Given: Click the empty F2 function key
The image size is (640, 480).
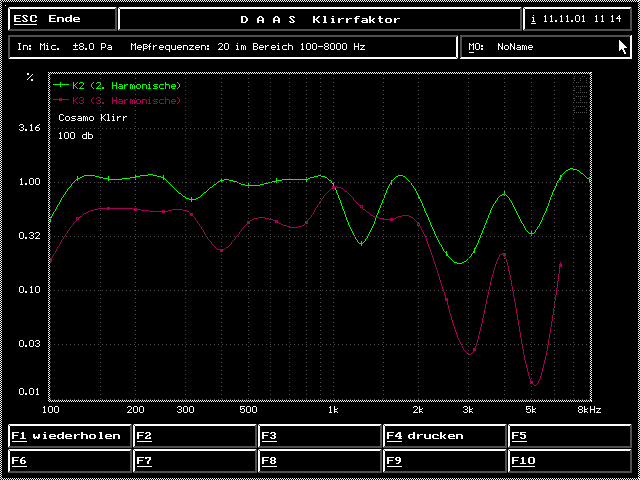Looking at the screenshot, I should 195,436.
